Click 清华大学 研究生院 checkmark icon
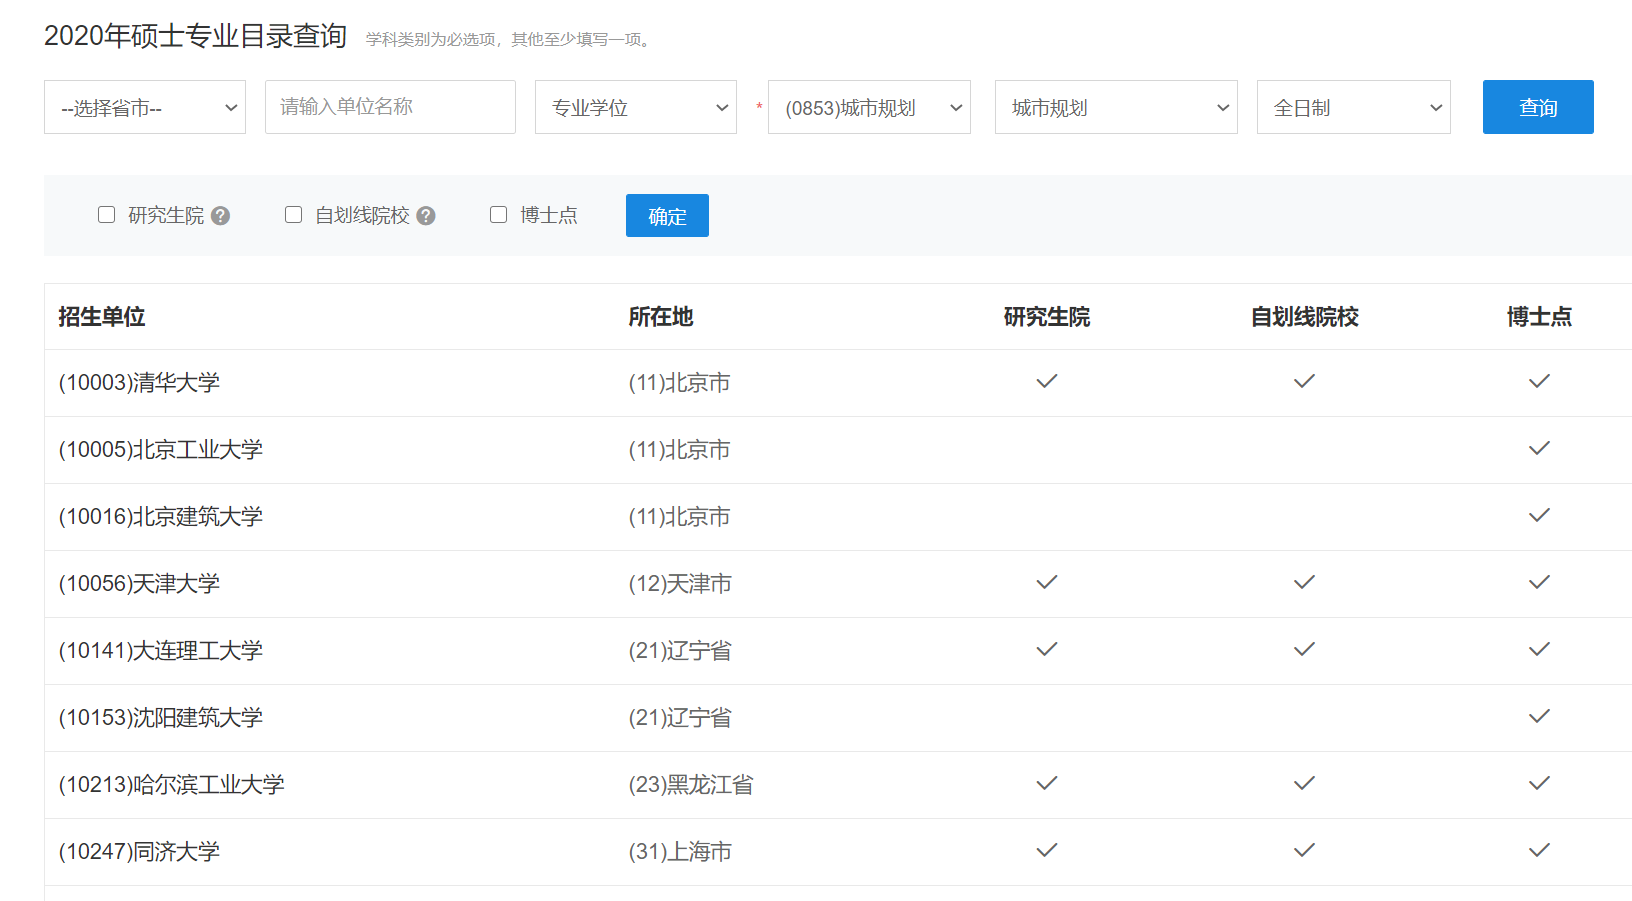 1046,381
